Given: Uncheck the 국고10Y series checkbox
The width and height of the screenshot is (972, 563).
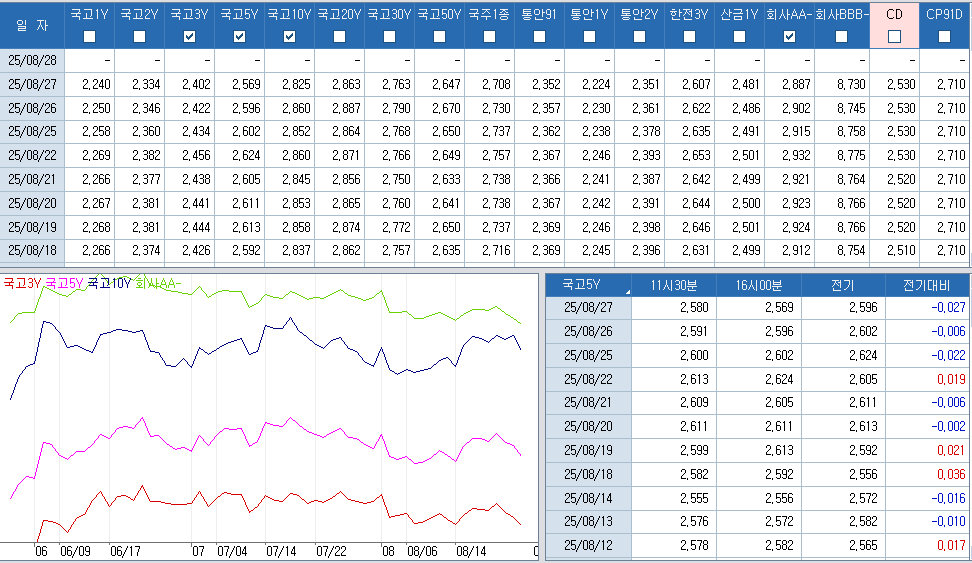Looking at the screenshot, I should pos(289,37).
